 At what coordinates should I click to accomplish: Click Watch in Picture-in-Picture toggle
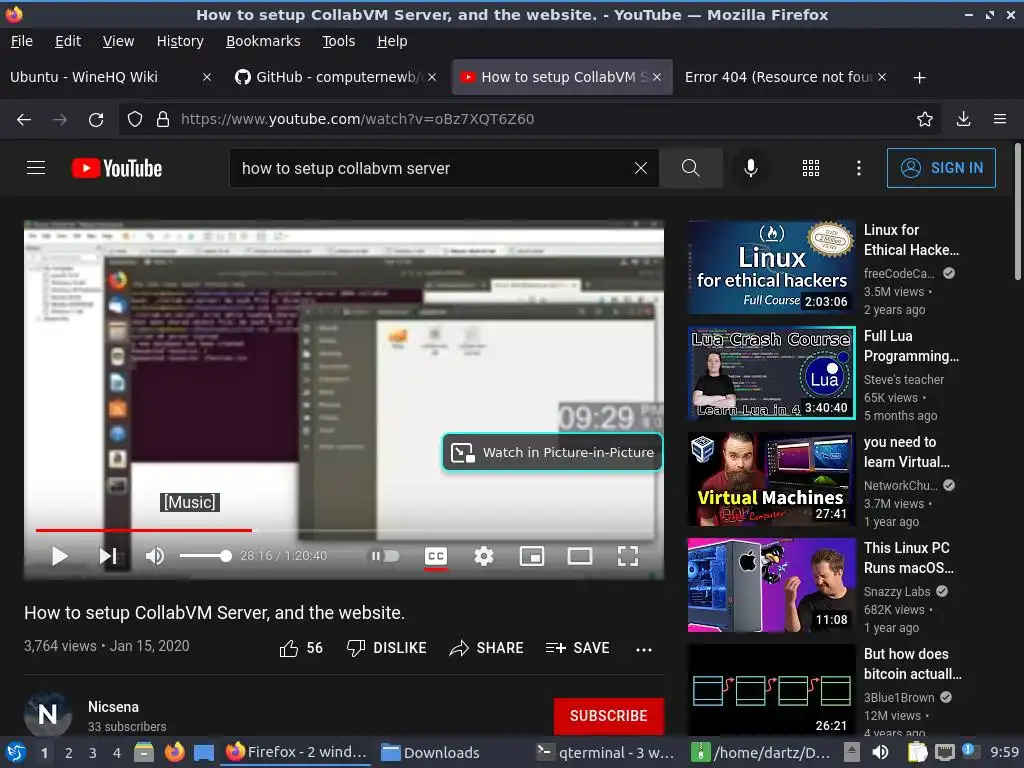[x=552, y=452]
